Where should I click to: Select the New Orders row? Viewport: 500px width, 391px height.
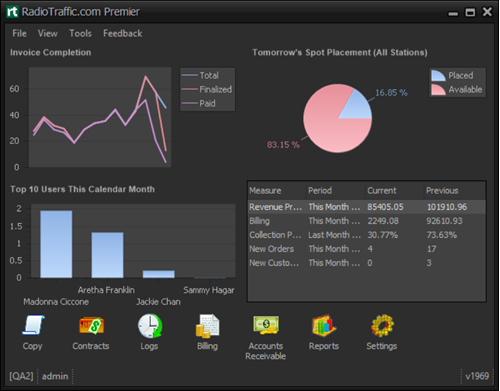(x=367, y=249)
